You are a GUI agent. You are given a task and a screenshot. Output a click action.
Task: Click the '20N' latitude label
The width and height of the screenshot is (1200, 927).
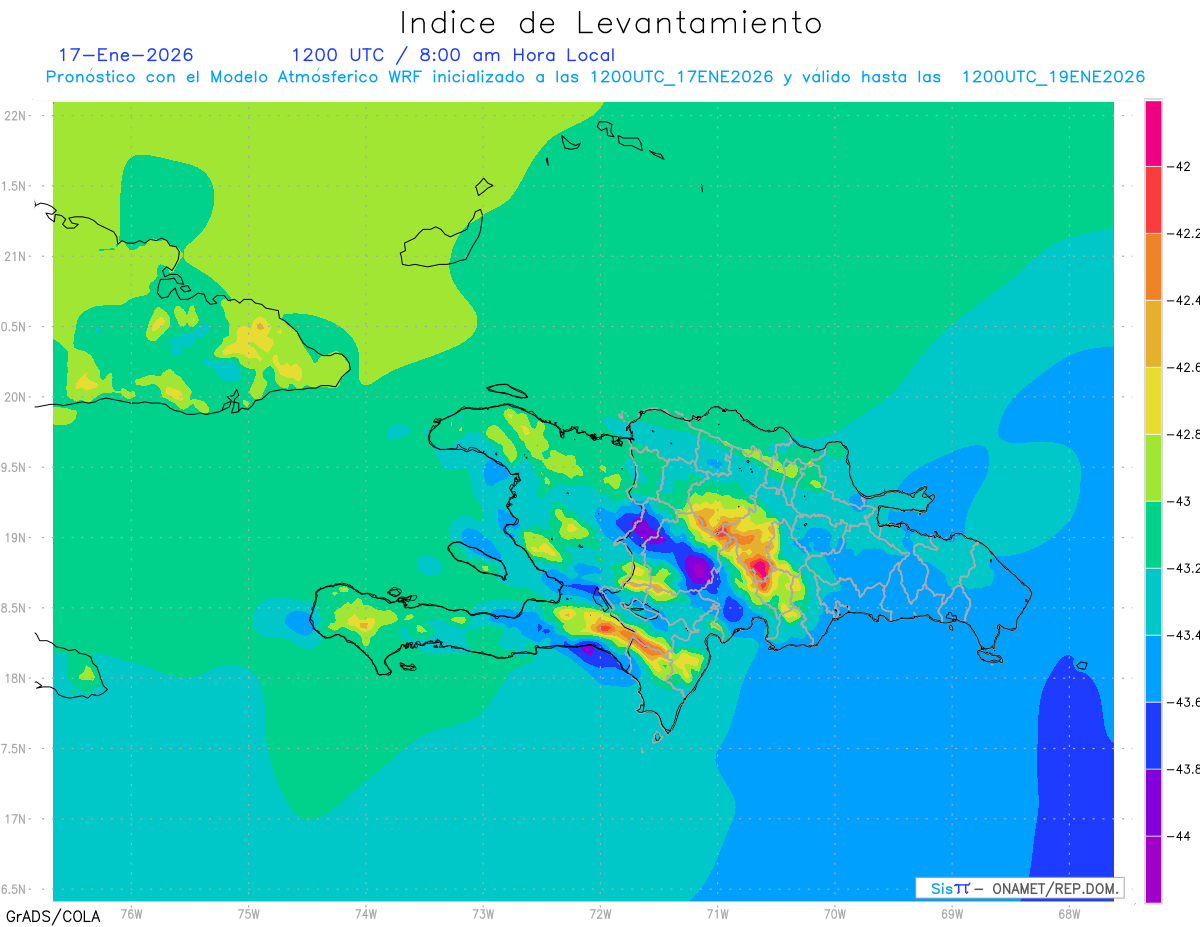pyautogui.click(x=17, y=397)
